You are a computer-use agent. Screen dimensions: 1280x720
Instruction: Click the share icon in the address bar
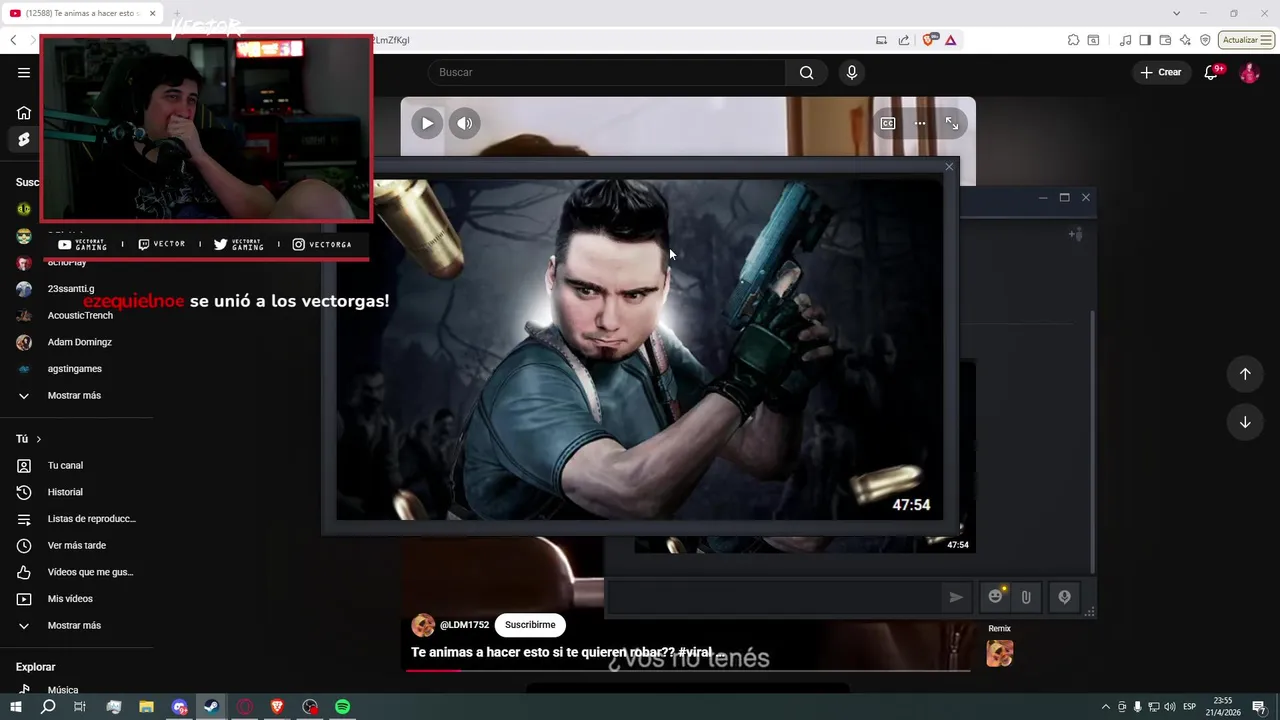[904, 40]
